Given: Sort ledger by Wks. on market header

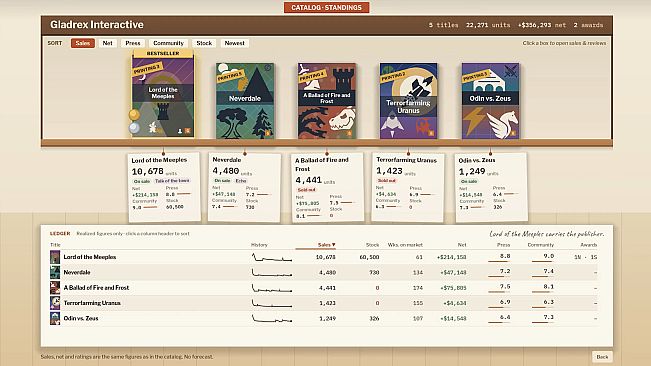Looking at the screenshot, I should 405,245.
